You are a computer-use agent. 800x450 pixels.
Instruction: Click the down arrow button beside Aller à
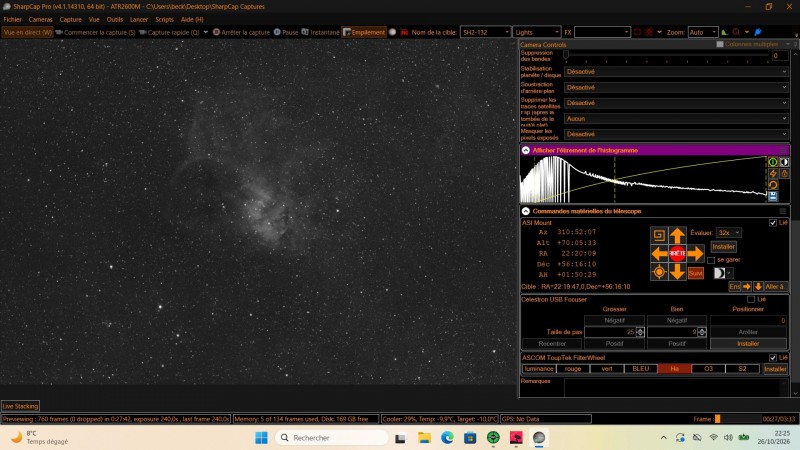(758, 287)
